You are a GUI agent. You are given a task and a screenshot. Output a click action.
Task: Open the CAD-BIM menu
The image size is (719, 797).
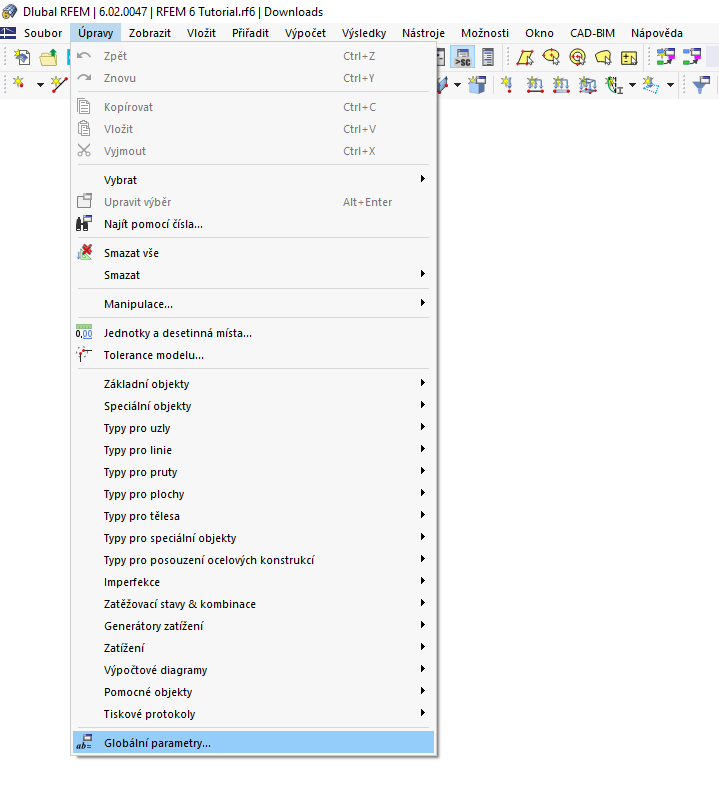pos(592,33)
